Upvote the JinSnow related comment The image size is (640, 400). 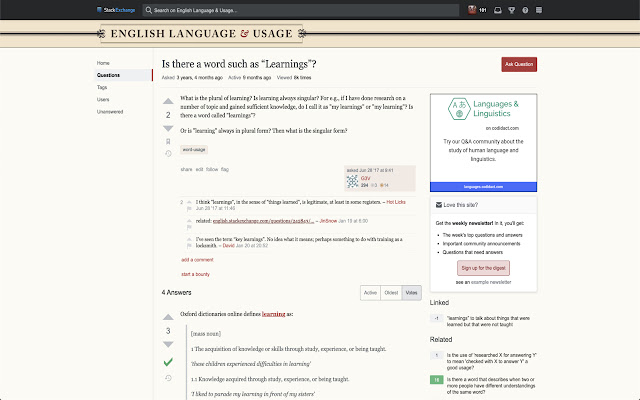pos(189,221)
